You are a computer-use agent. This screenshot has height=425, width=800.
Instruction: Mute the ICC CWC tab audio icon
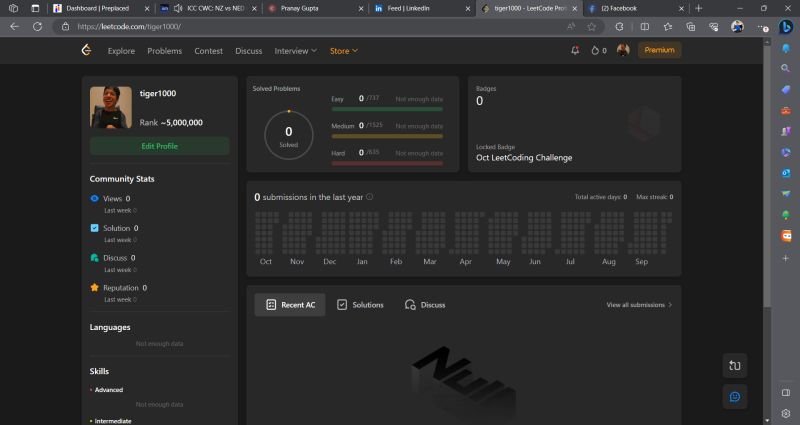point(178,8)
